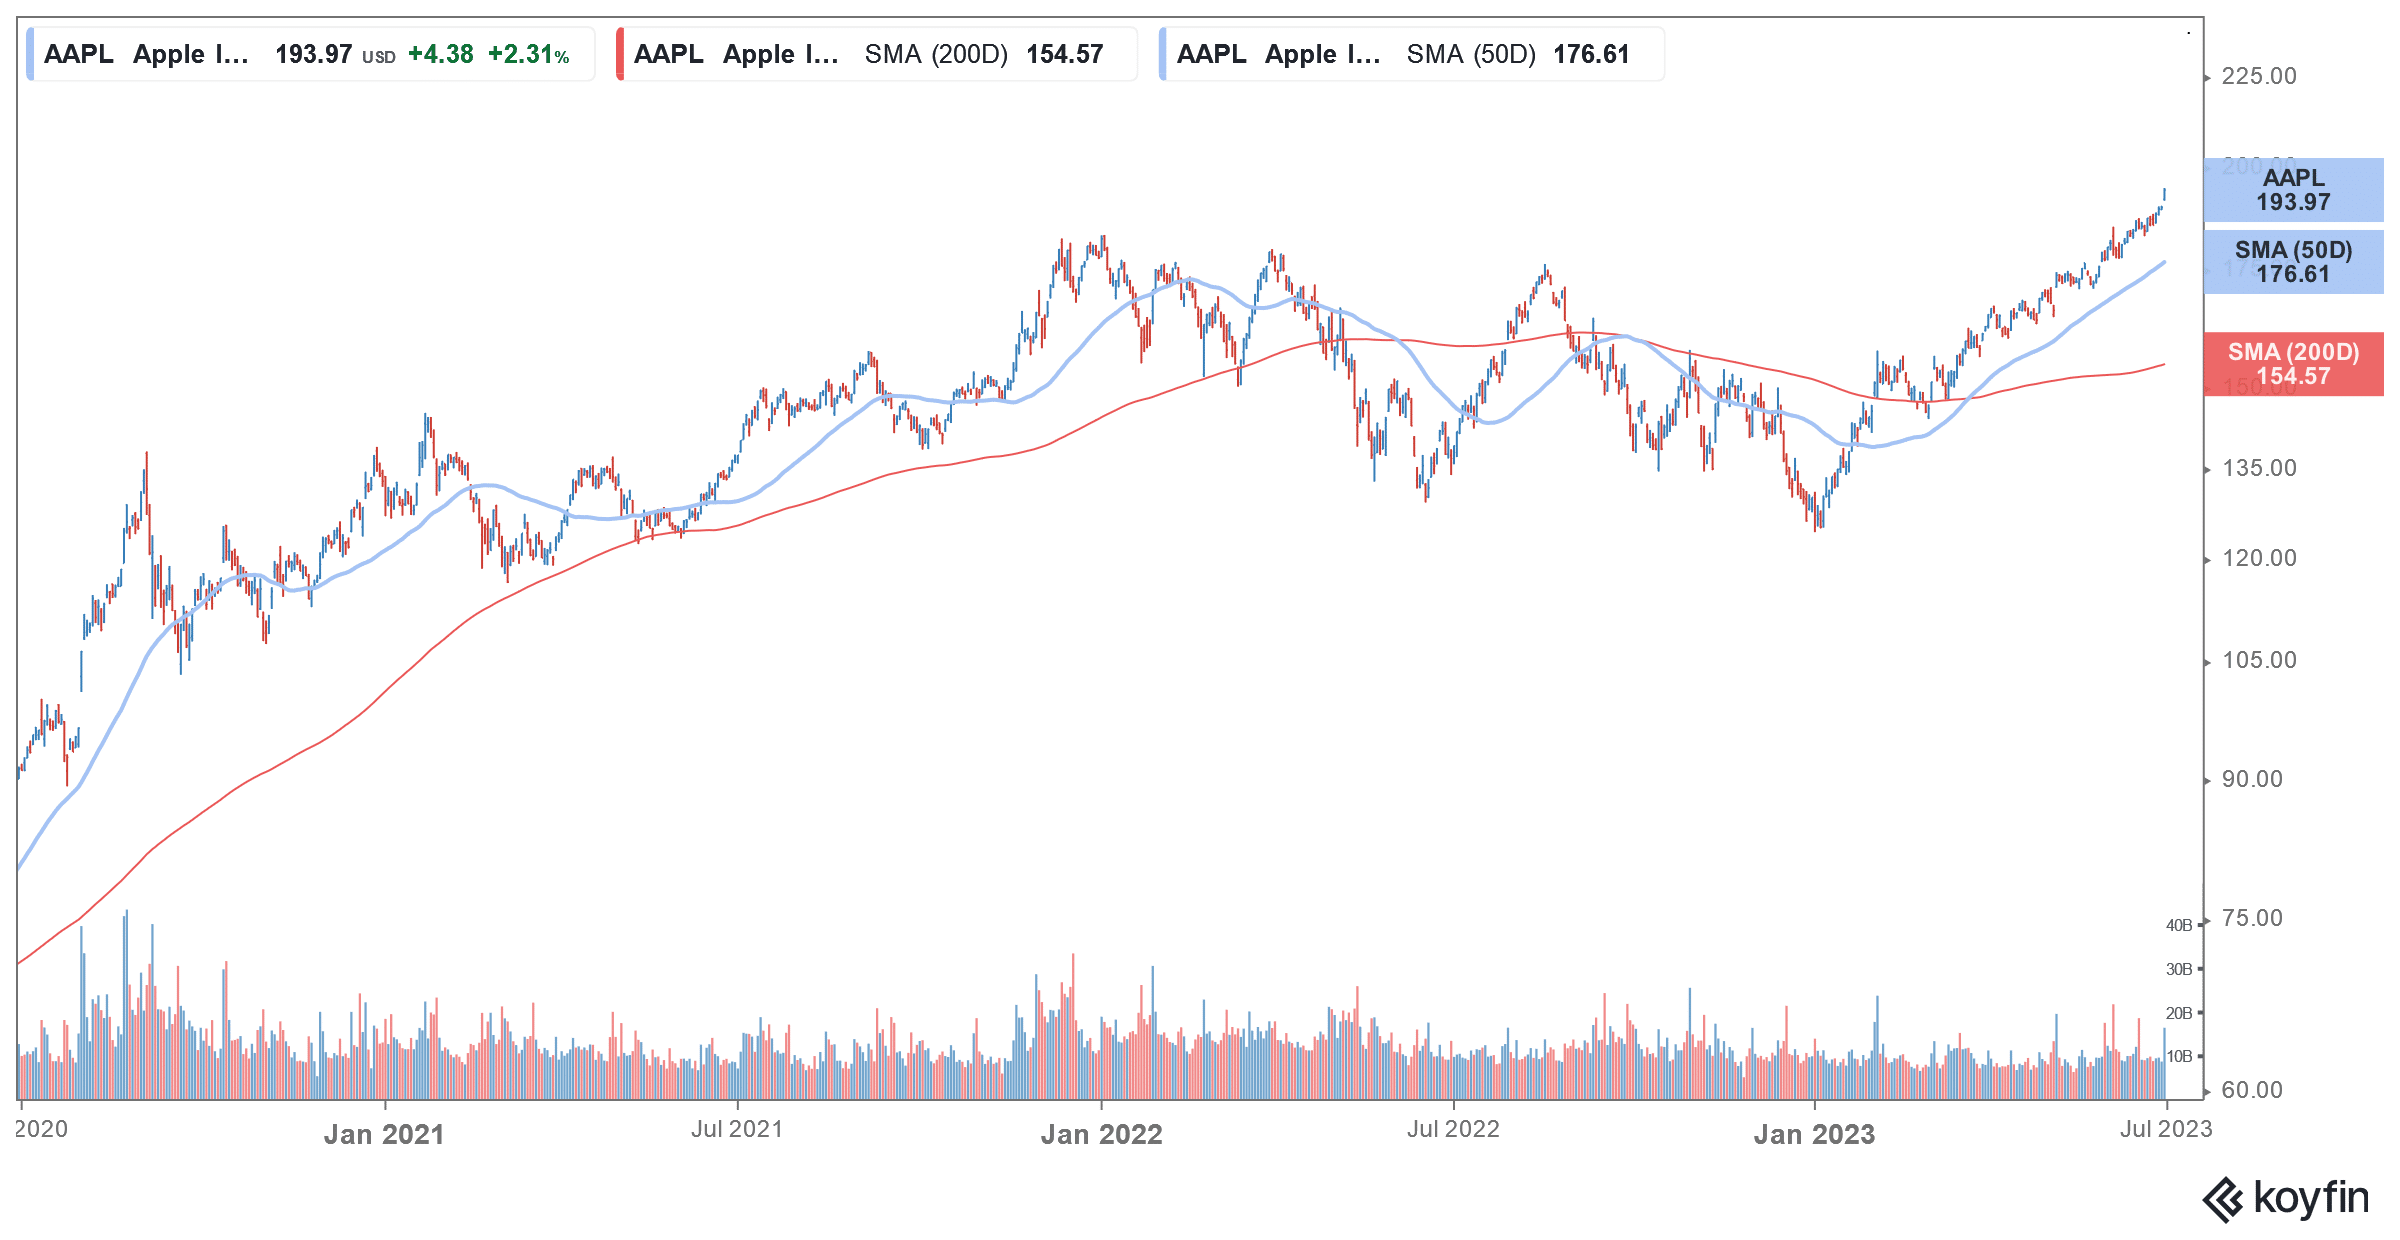Select the SMA (200D) legend entry
Screen dimensions: 2400x1240
877,54
